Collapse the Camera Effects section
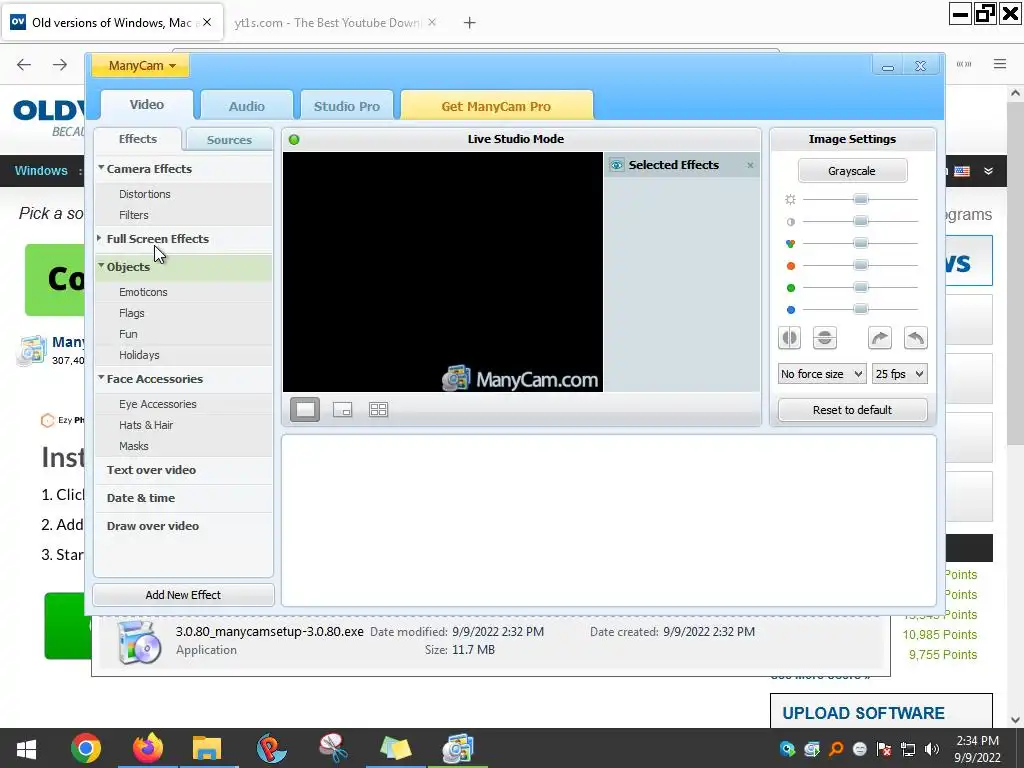The height and width of the screenshot is (768, 1024). click(101, 168)
